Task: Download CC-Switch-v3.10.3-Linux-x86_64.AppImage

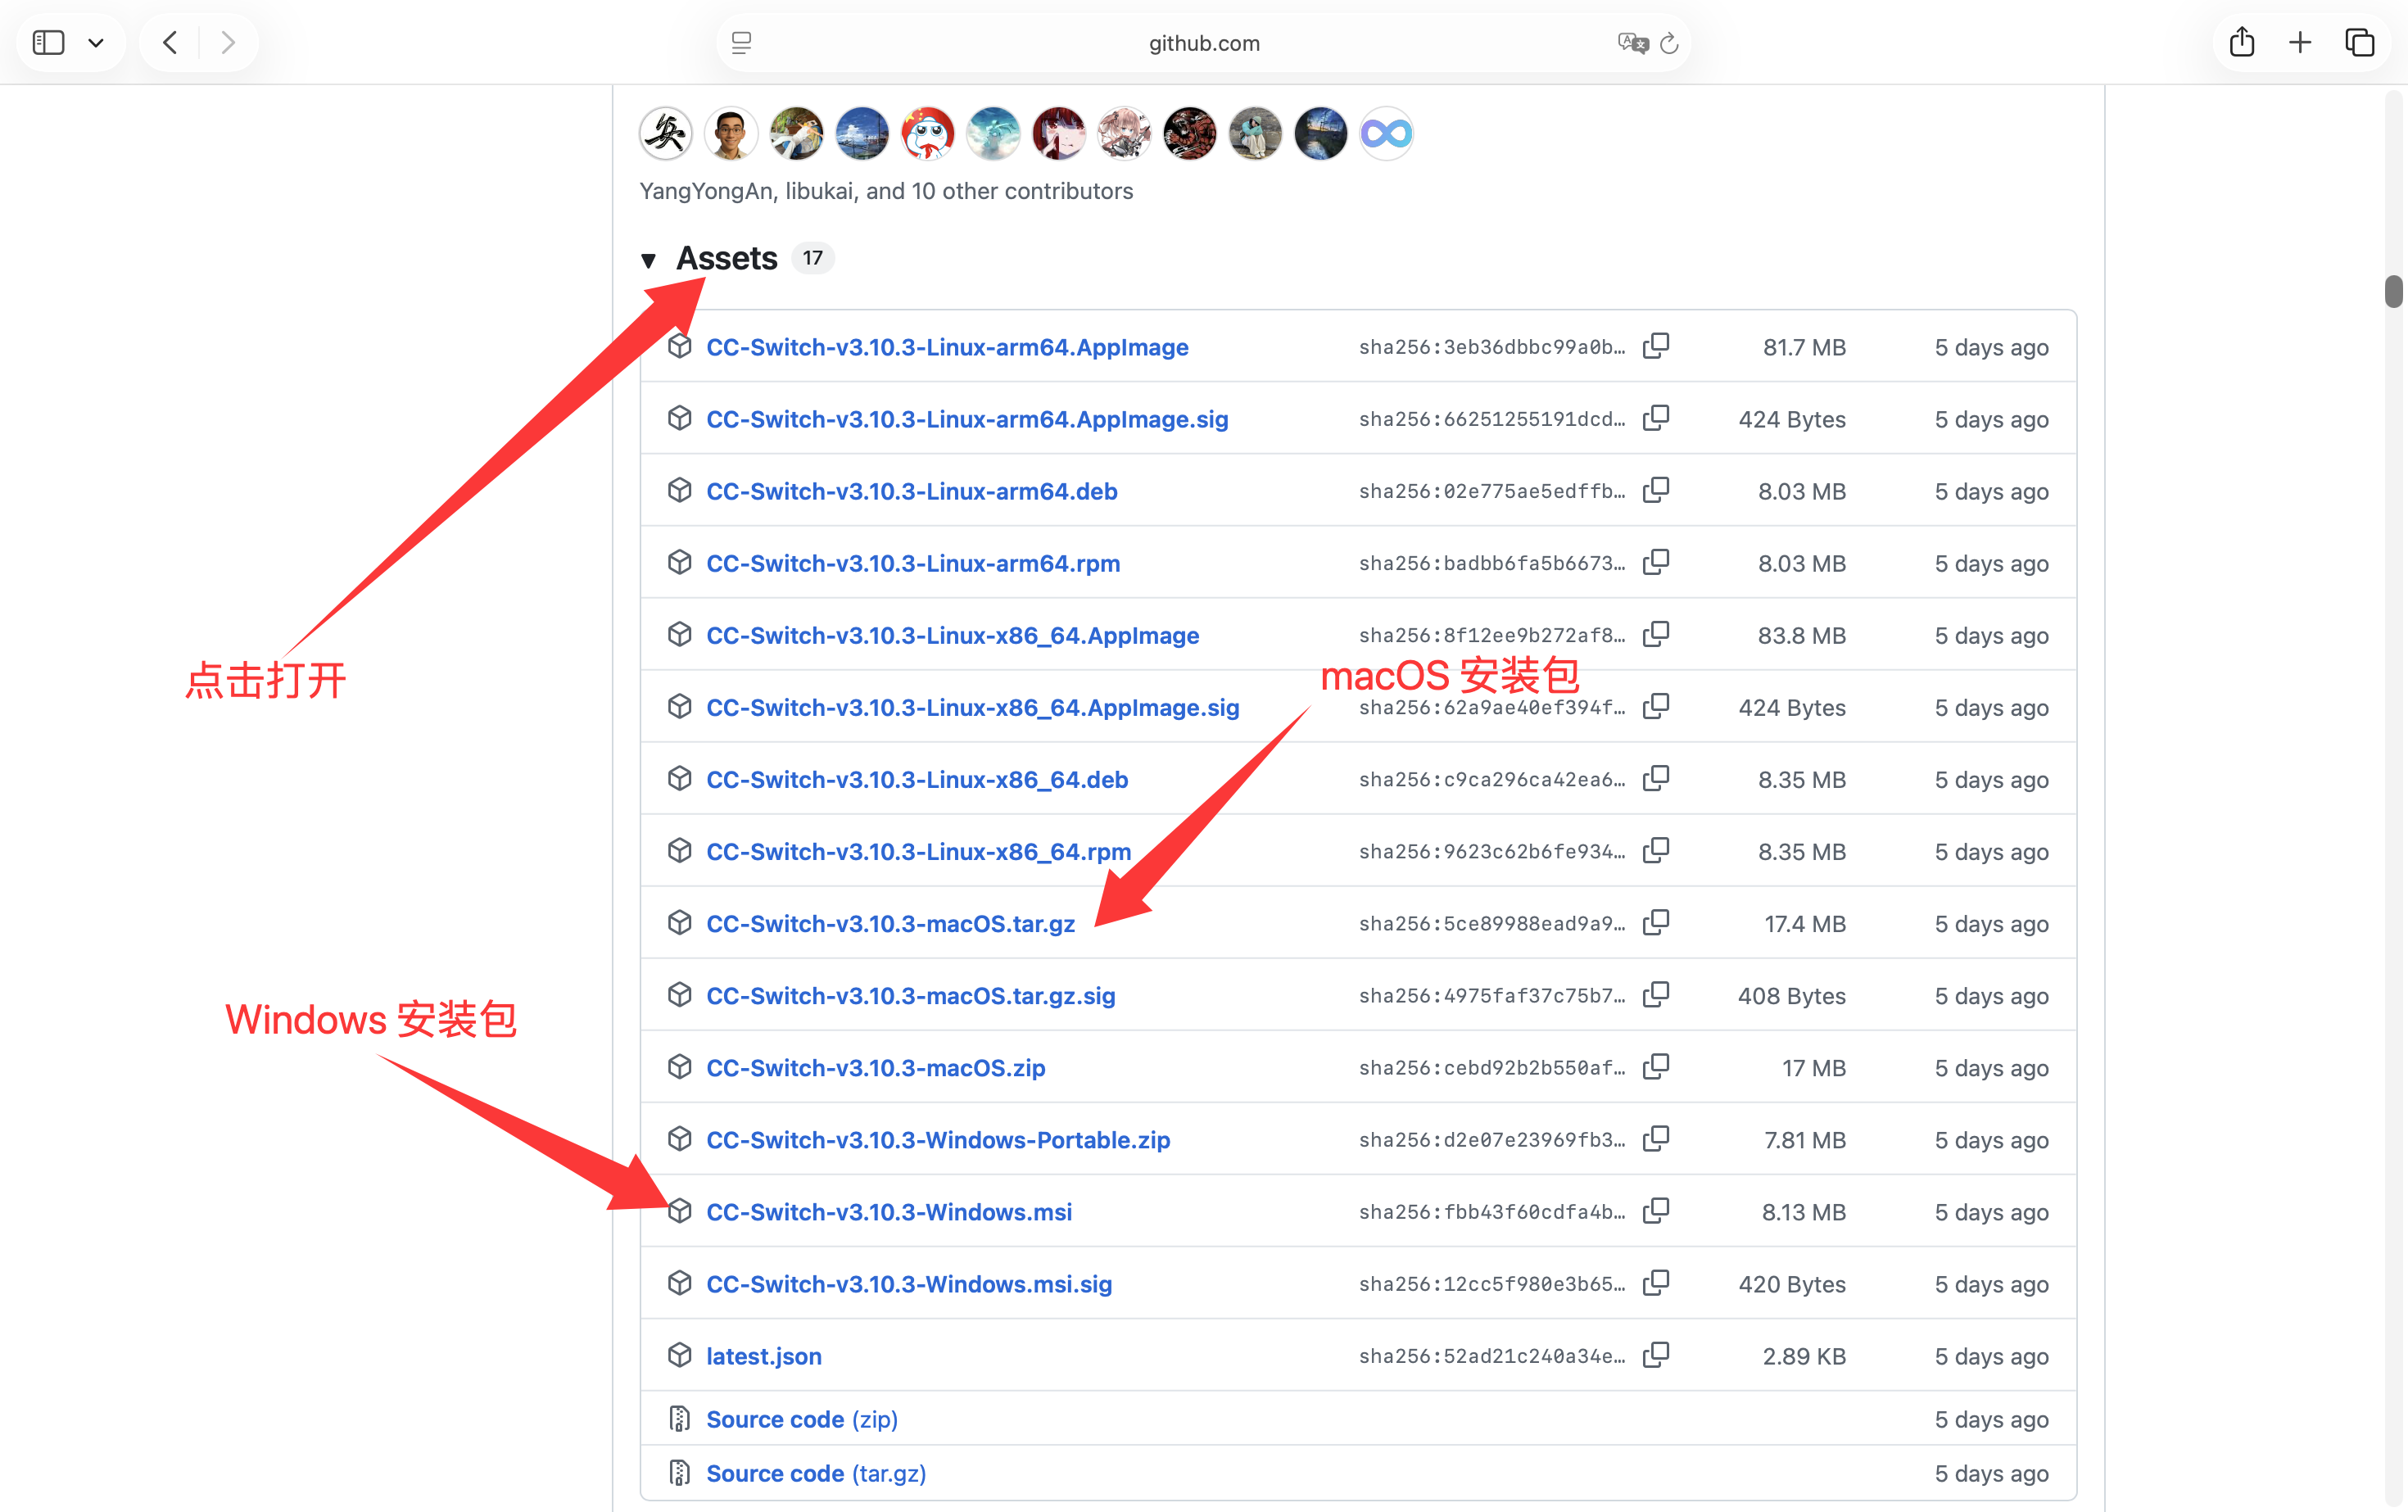Action: pyautogui.click(x=952, y=635)
